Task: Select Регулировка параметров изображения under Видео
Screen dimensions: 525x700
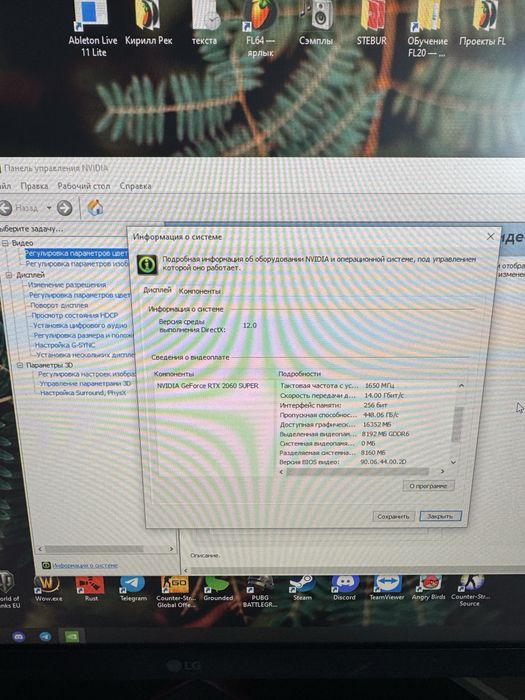Action: coord(77,264)
